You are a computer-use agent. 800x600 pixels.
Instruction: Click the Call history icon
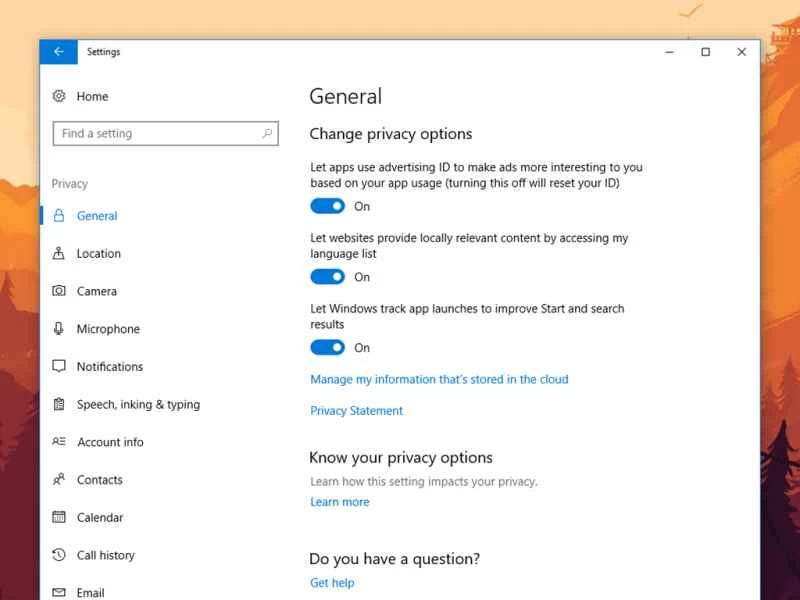(x=58, y=555)
